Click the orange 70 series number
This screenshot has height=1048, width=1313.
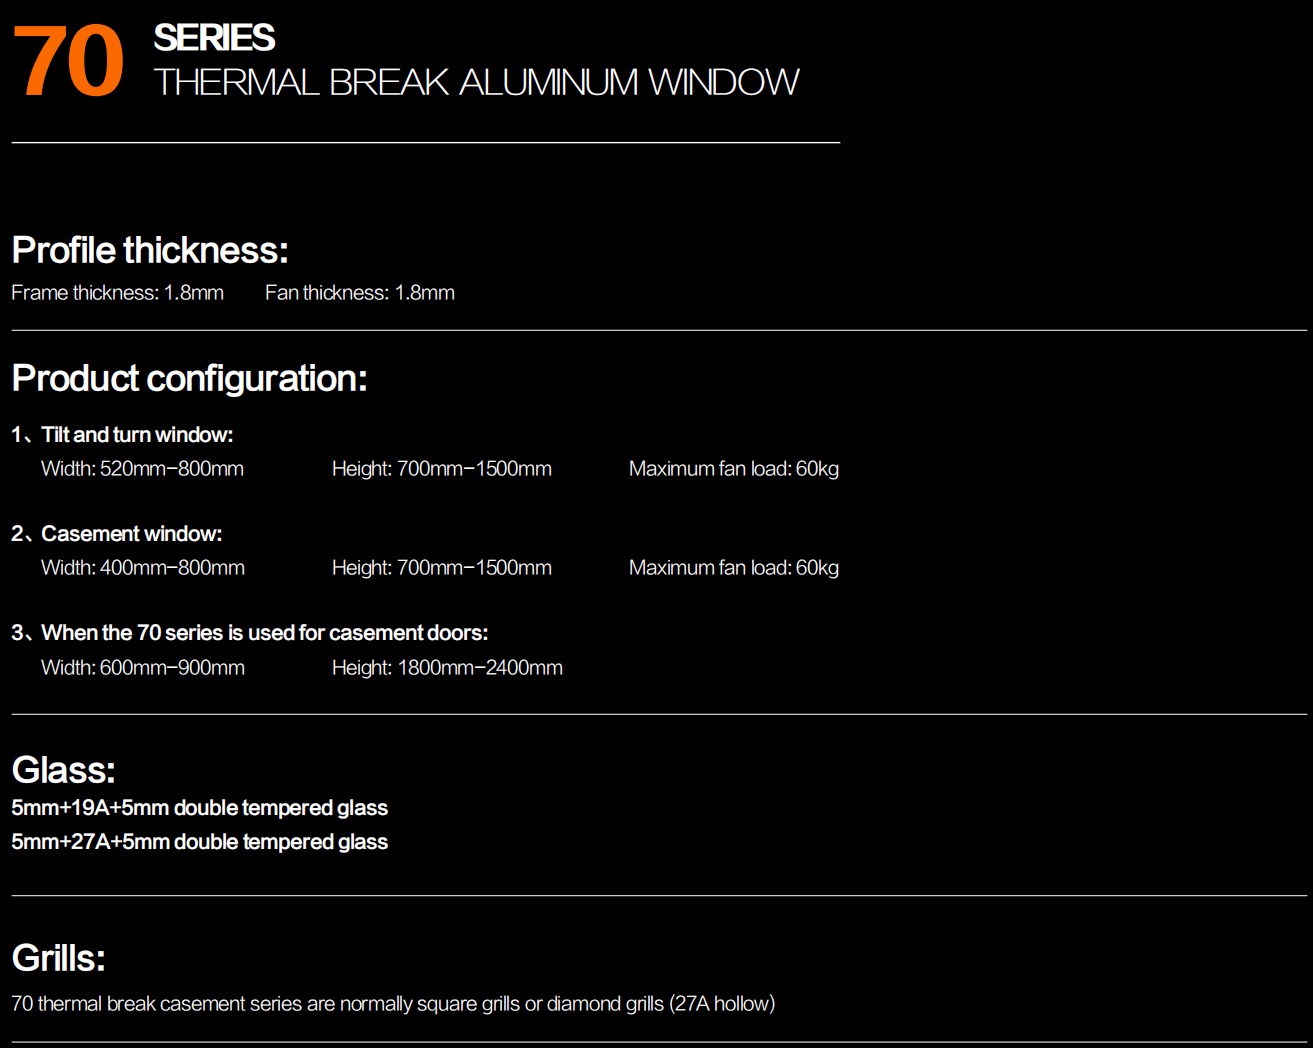68,61
